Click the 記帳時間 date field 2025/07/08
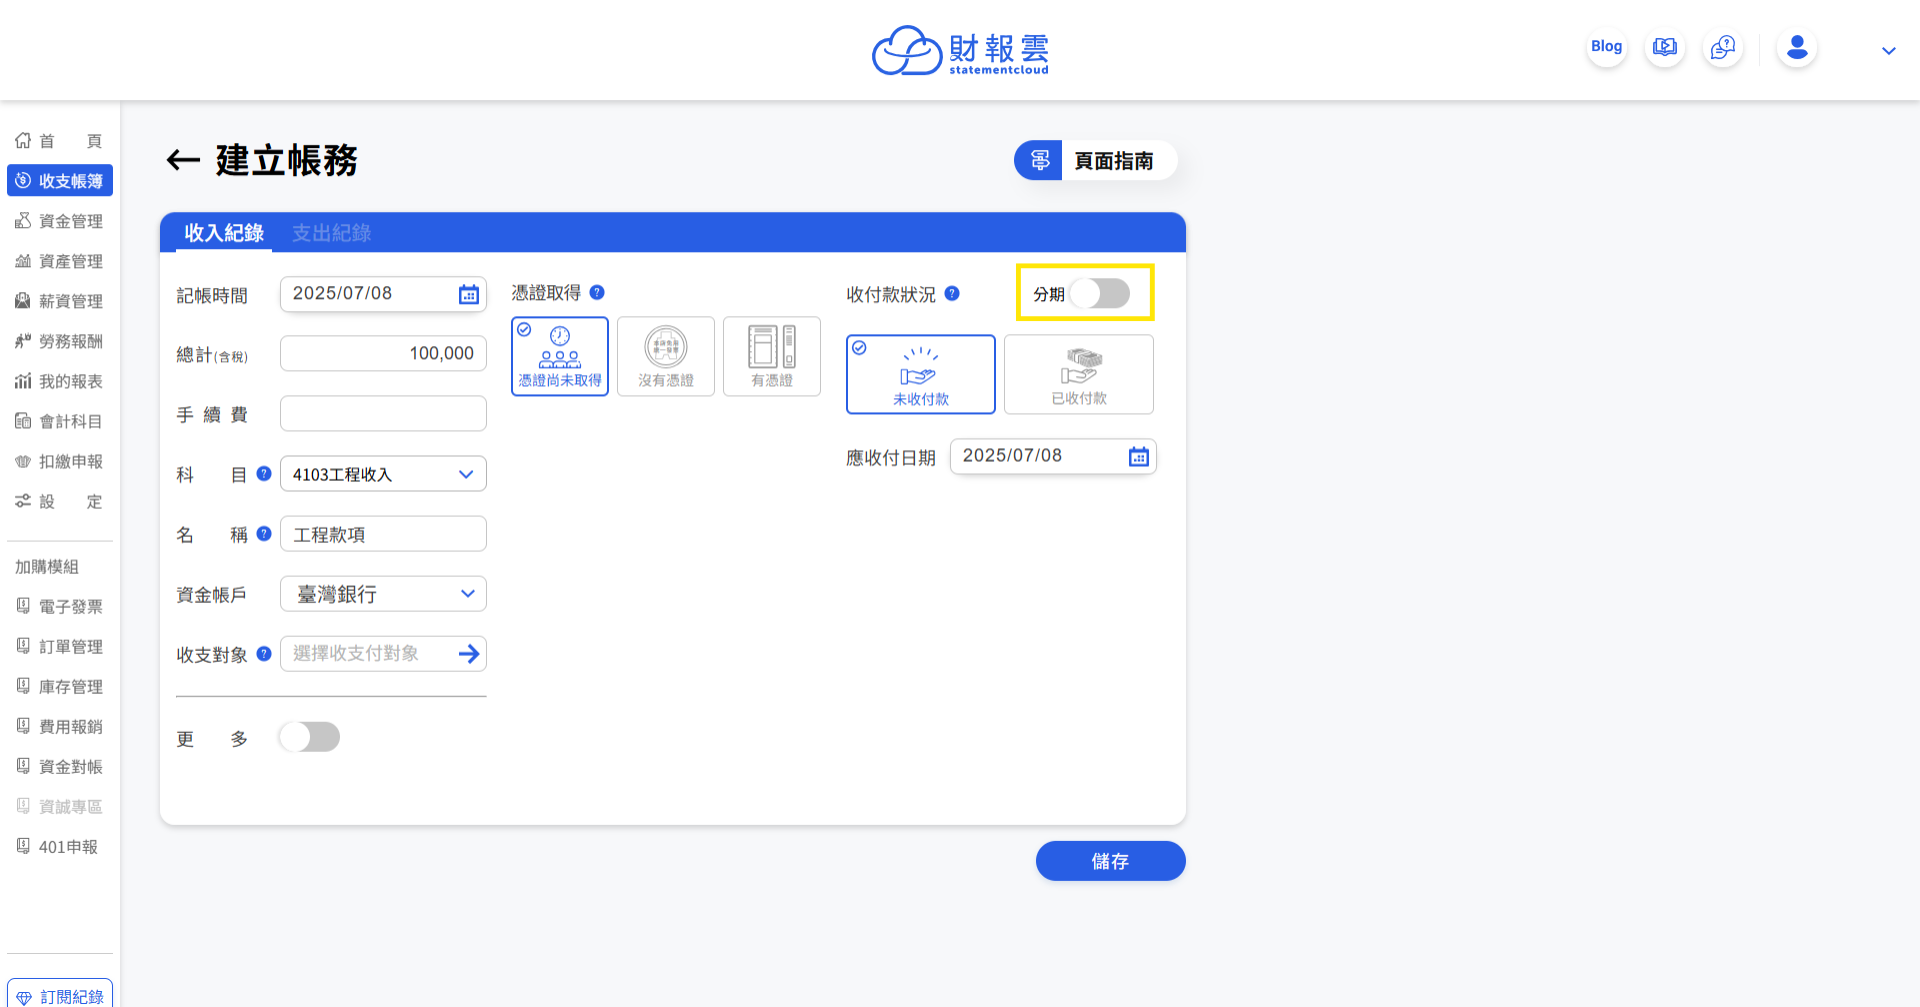 383,294
